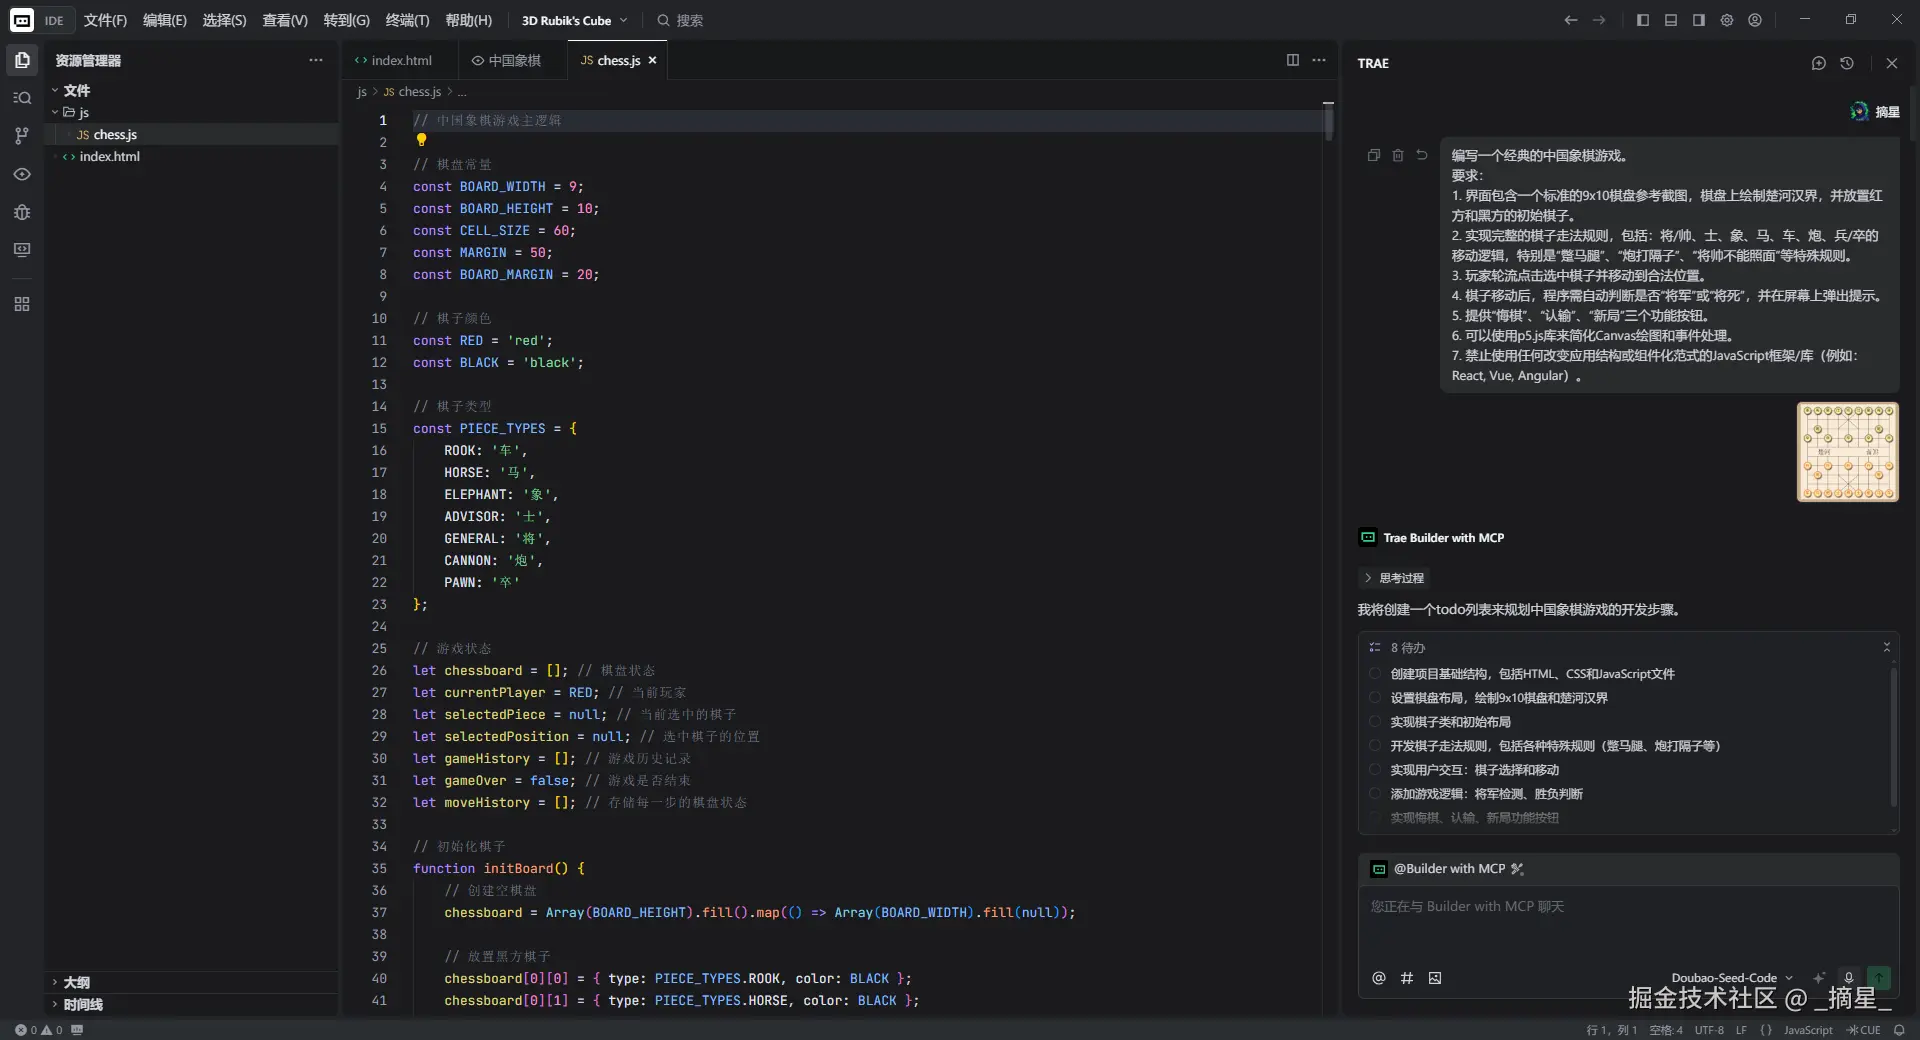
Task: Attach an image using the picture icon
Action: [x=1435, y=978]
